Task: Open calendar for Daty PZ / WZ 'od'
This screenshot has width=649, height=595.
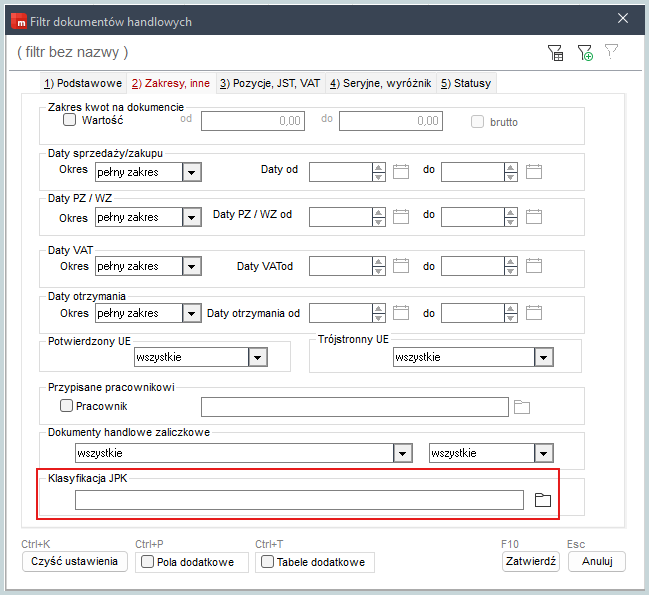Action: (x=402, y=216)
